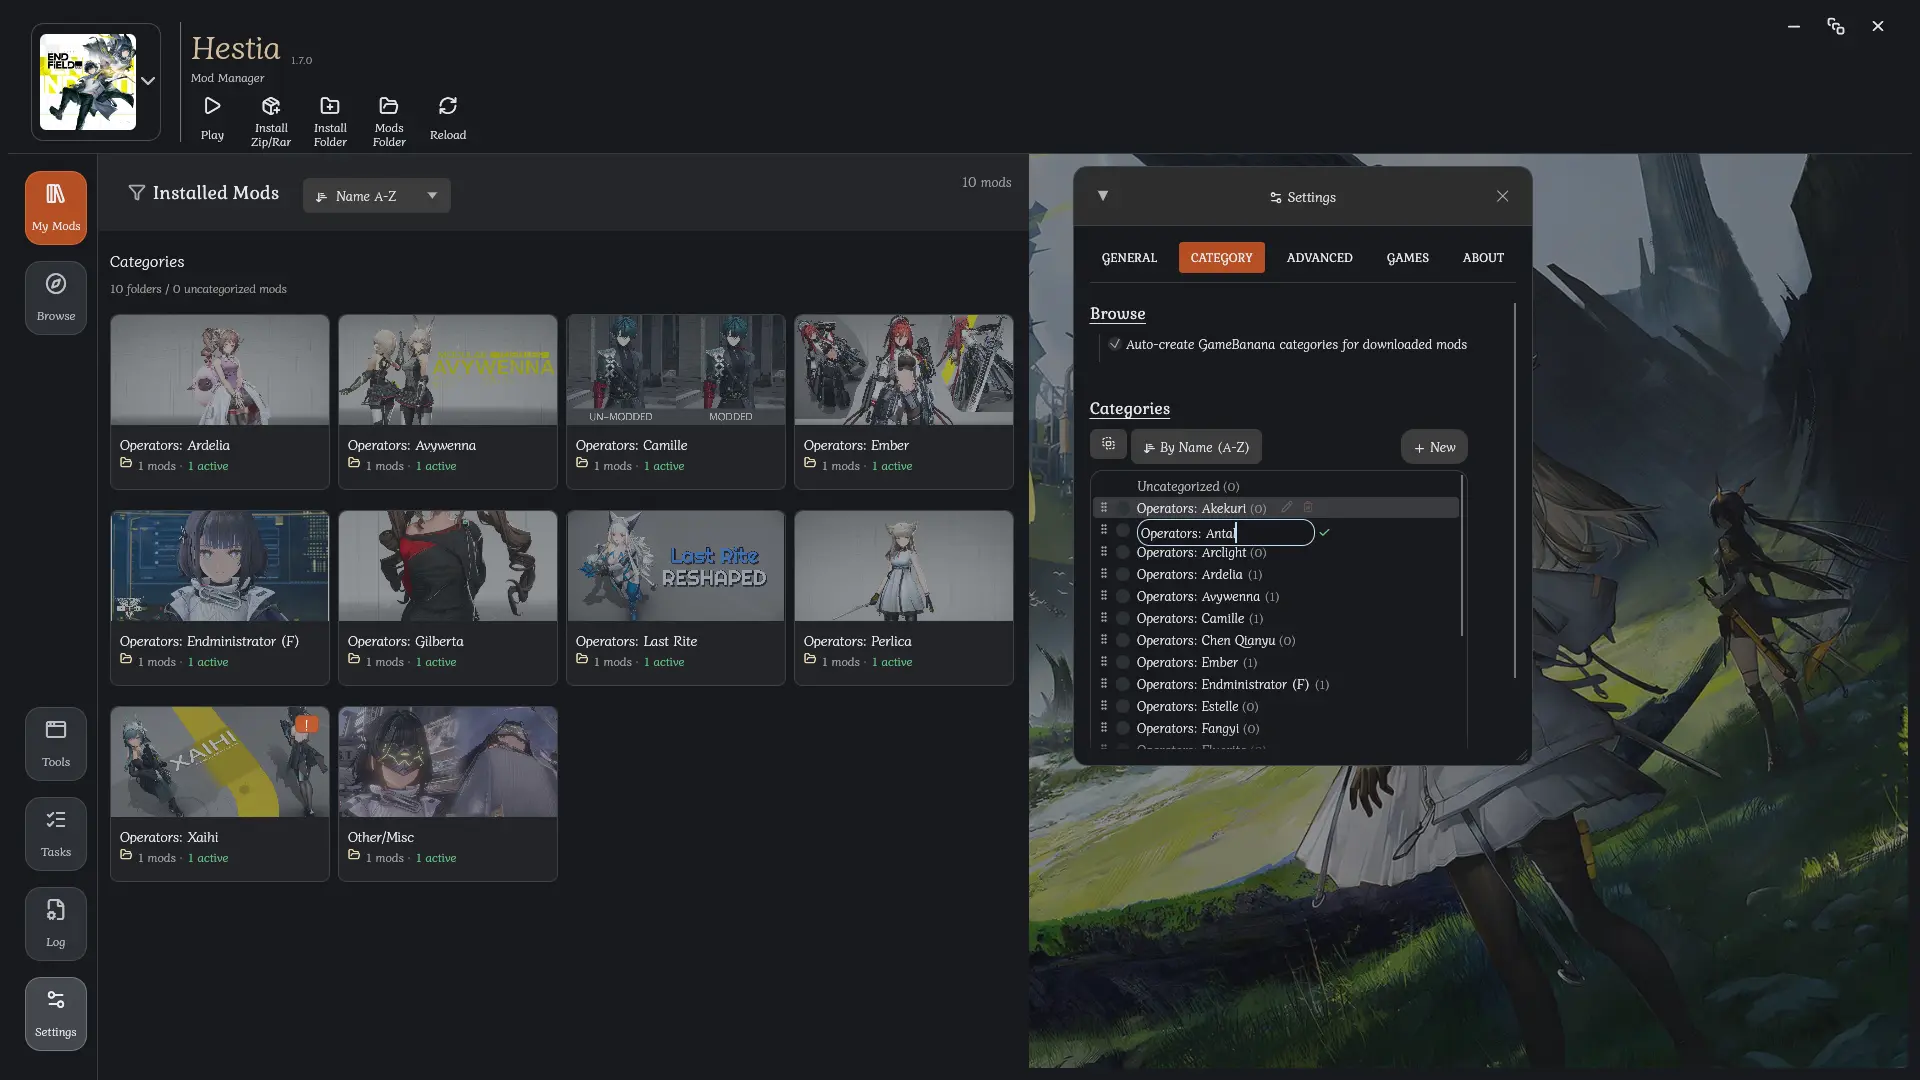
Task: Open Operators: Ember category card
Action: tap(904, 402)
